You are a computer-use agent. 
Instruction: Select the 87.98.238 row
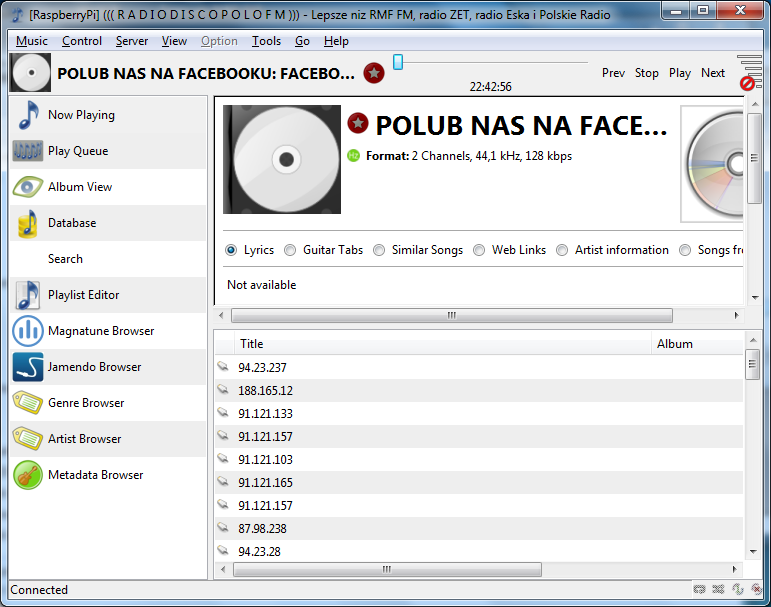pyautogui.click(x=479, y=528)
